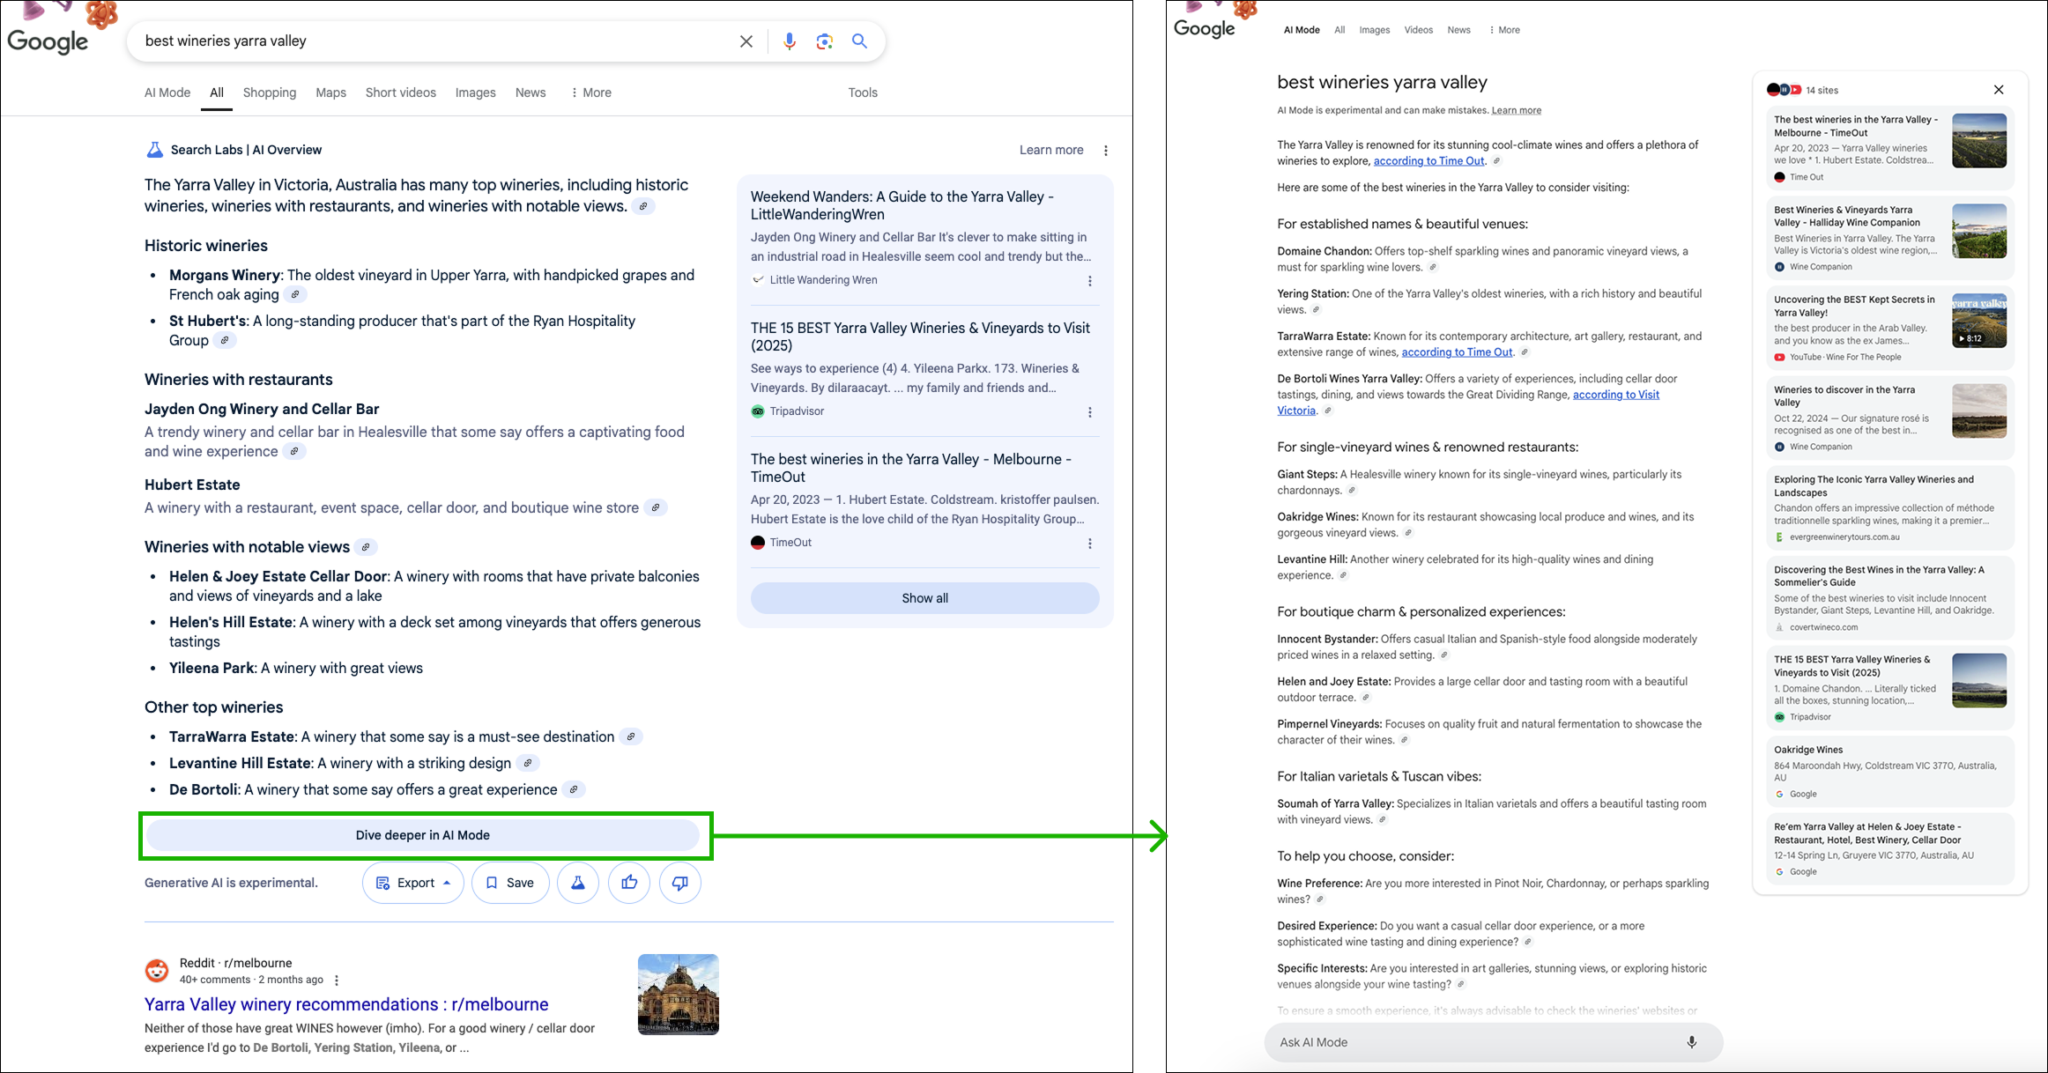Close the 14 sites sources panel

click(1998, 90)
